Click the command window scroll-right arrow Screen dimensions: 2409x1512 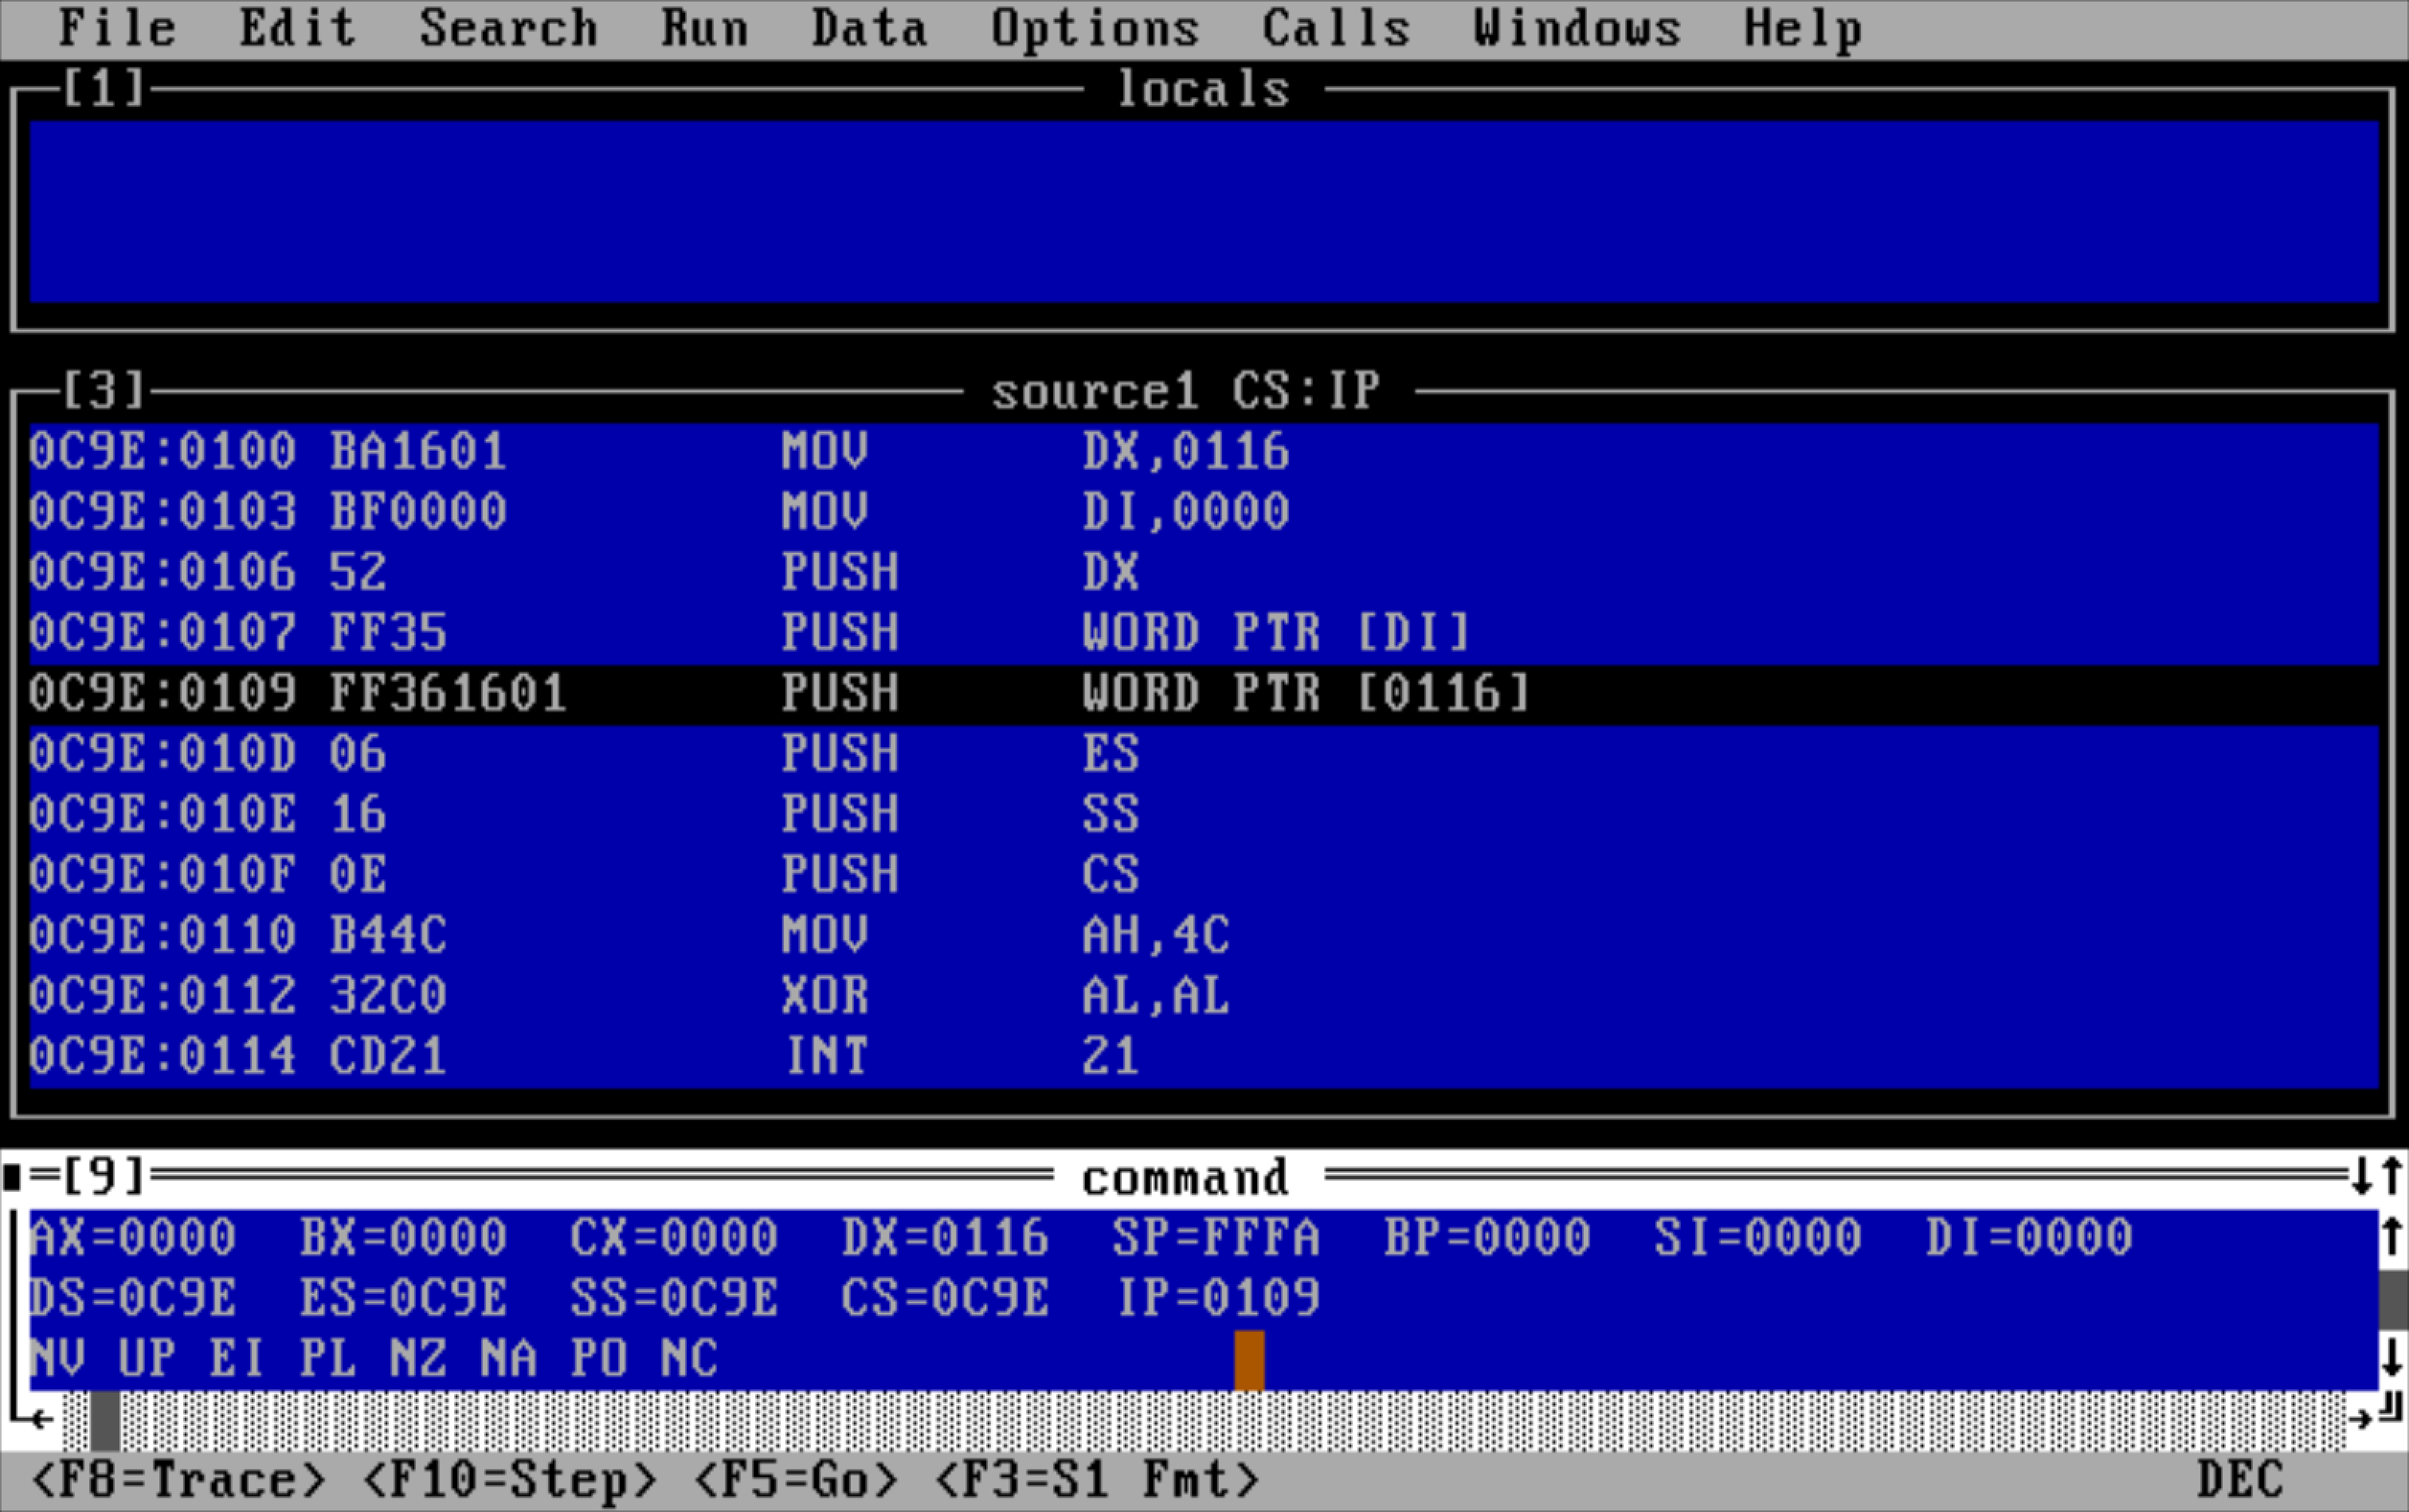click(x=2362, y=1418)
